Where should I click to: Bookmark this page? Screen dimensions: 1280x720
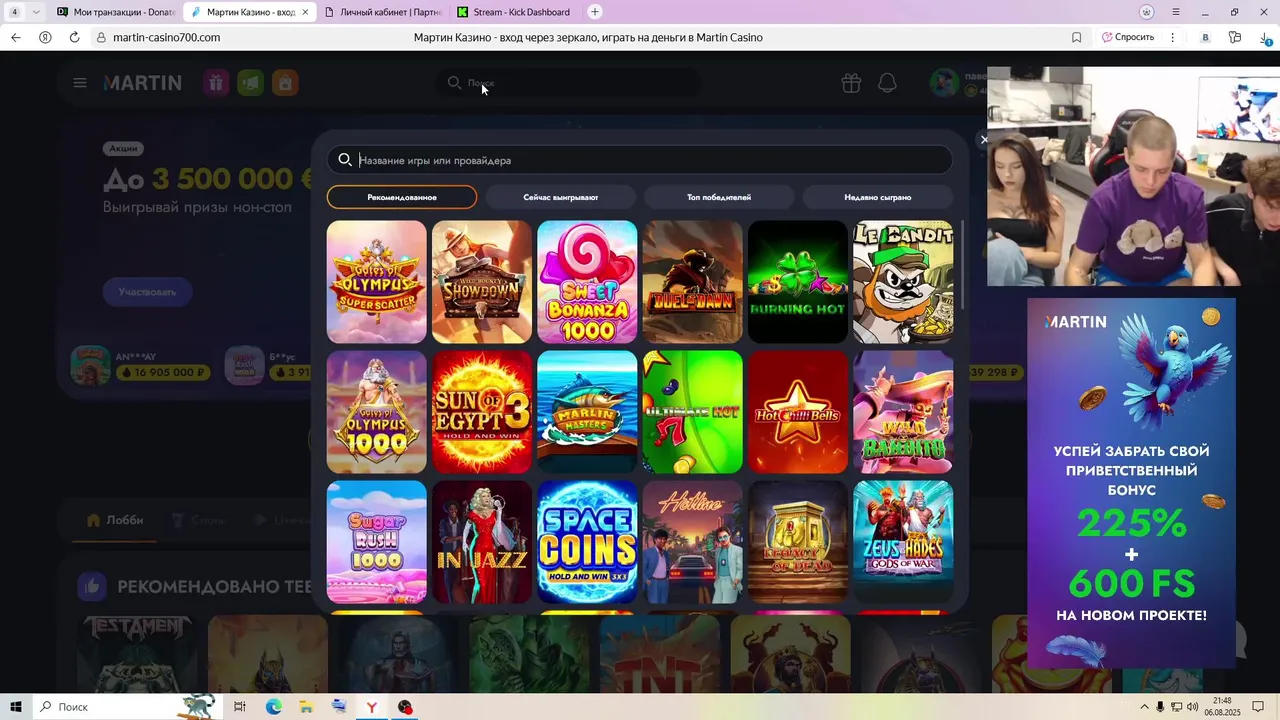point(1076,37)
